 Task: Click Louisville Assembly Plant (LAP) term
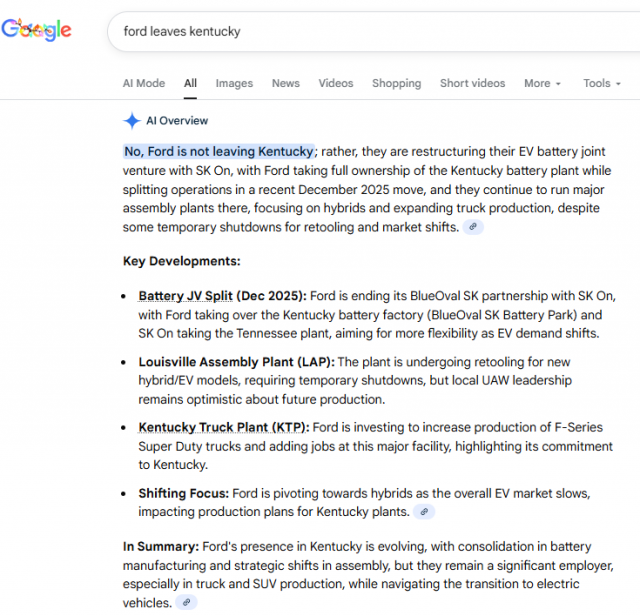tap(236, 362)
